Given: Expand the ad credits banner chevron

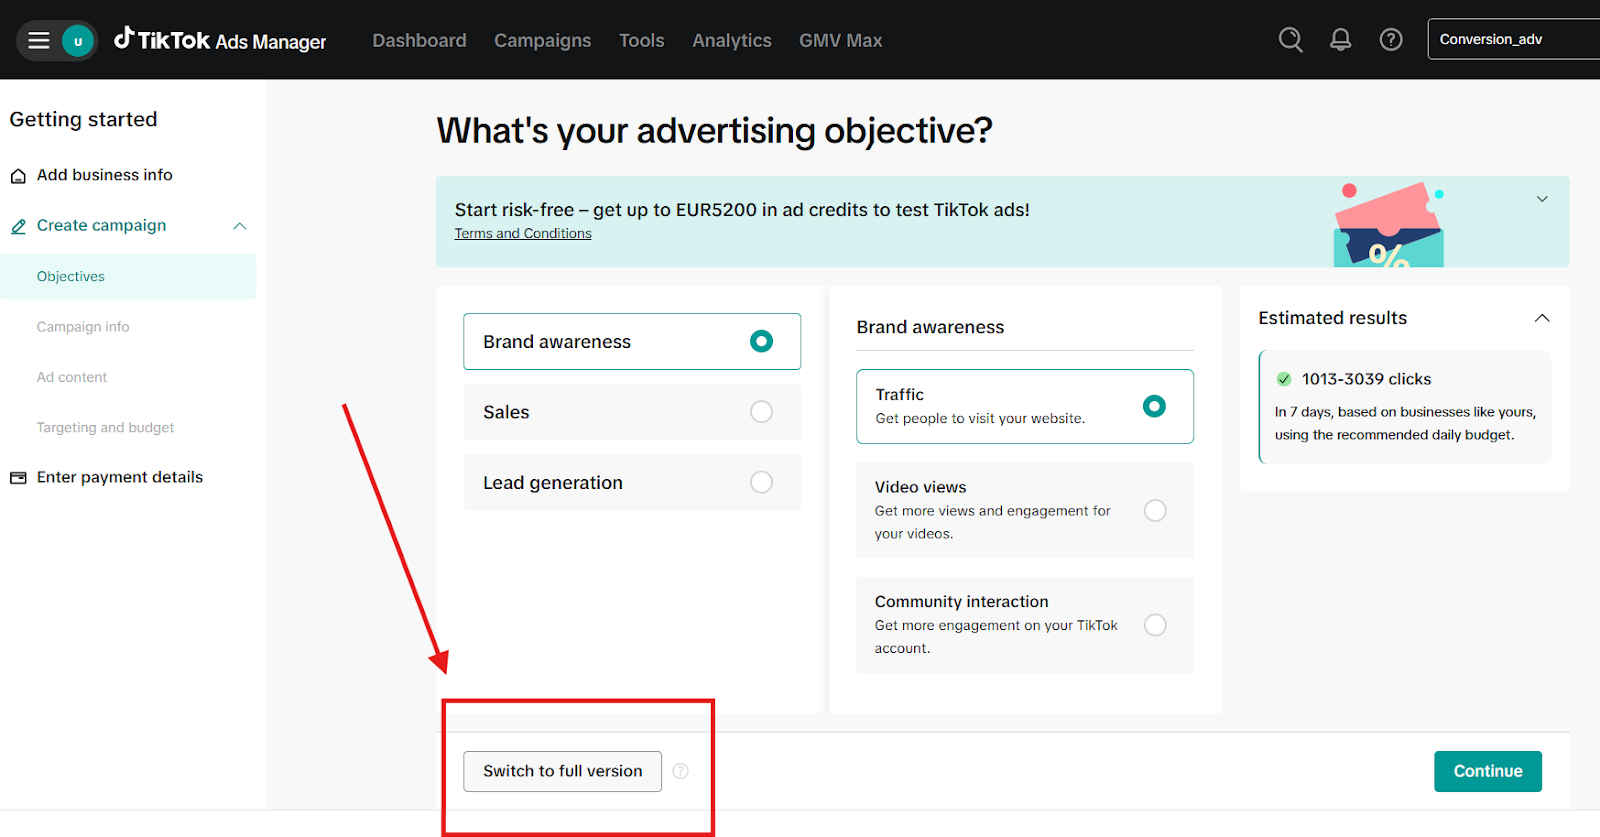Looking at the screenshot, I should coord(1542,199).
